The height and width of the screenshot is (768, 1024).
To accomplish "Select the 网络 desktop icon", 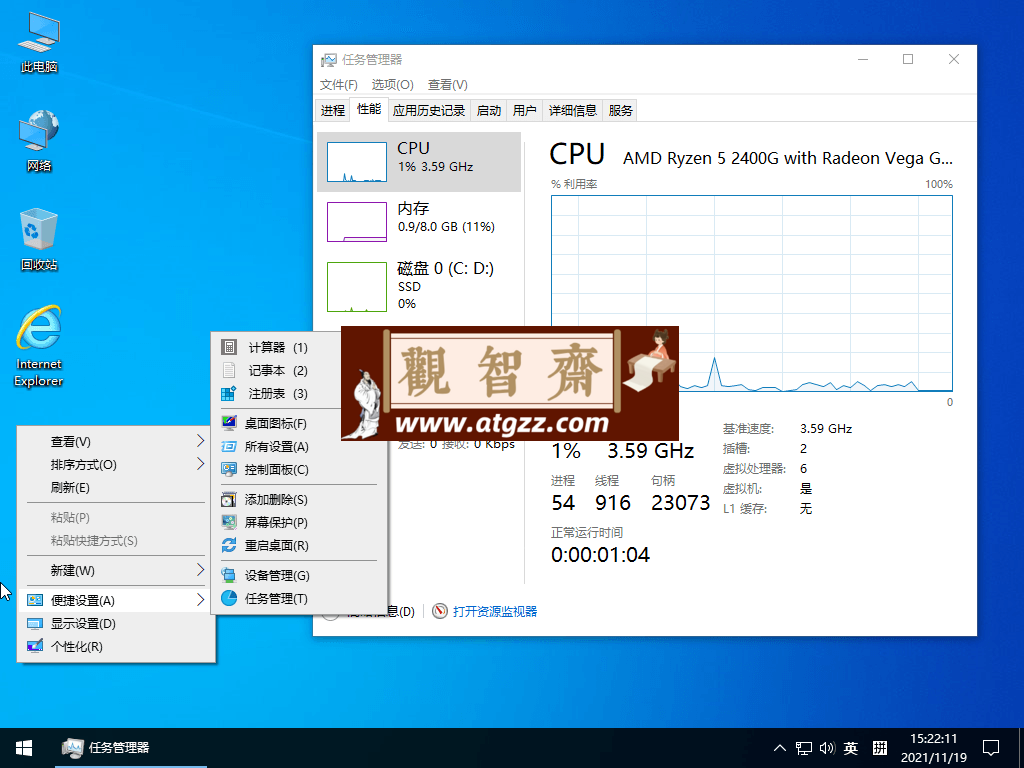I will click(39, 140).
